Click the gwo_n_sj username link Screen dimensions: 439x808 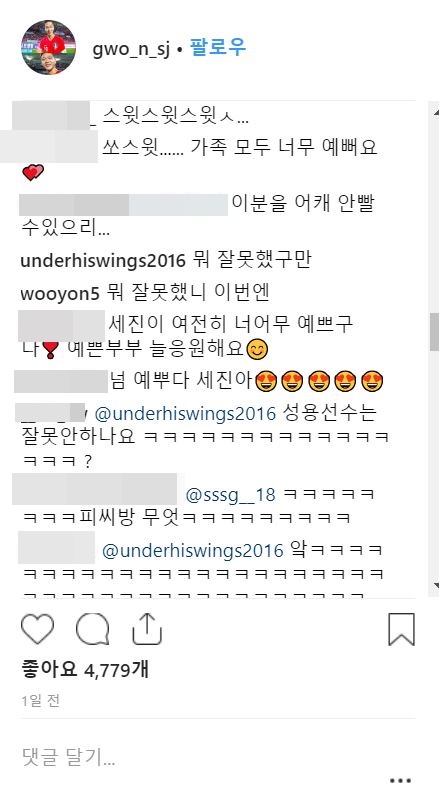coord(131,49)
